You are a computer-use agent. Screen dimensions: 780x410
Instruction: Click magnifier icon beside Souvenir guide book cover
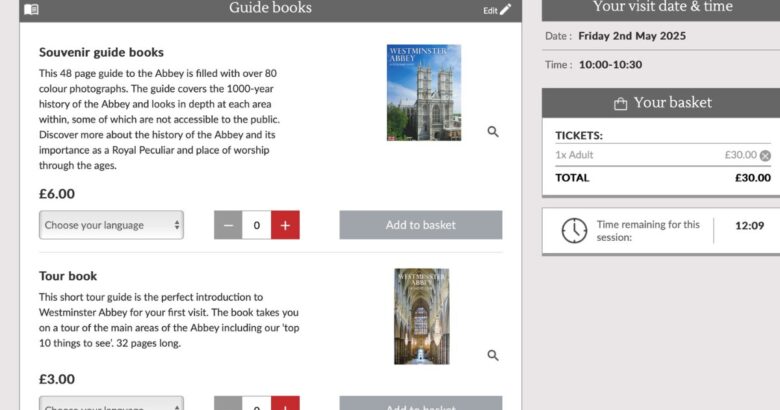coord(492,131)
